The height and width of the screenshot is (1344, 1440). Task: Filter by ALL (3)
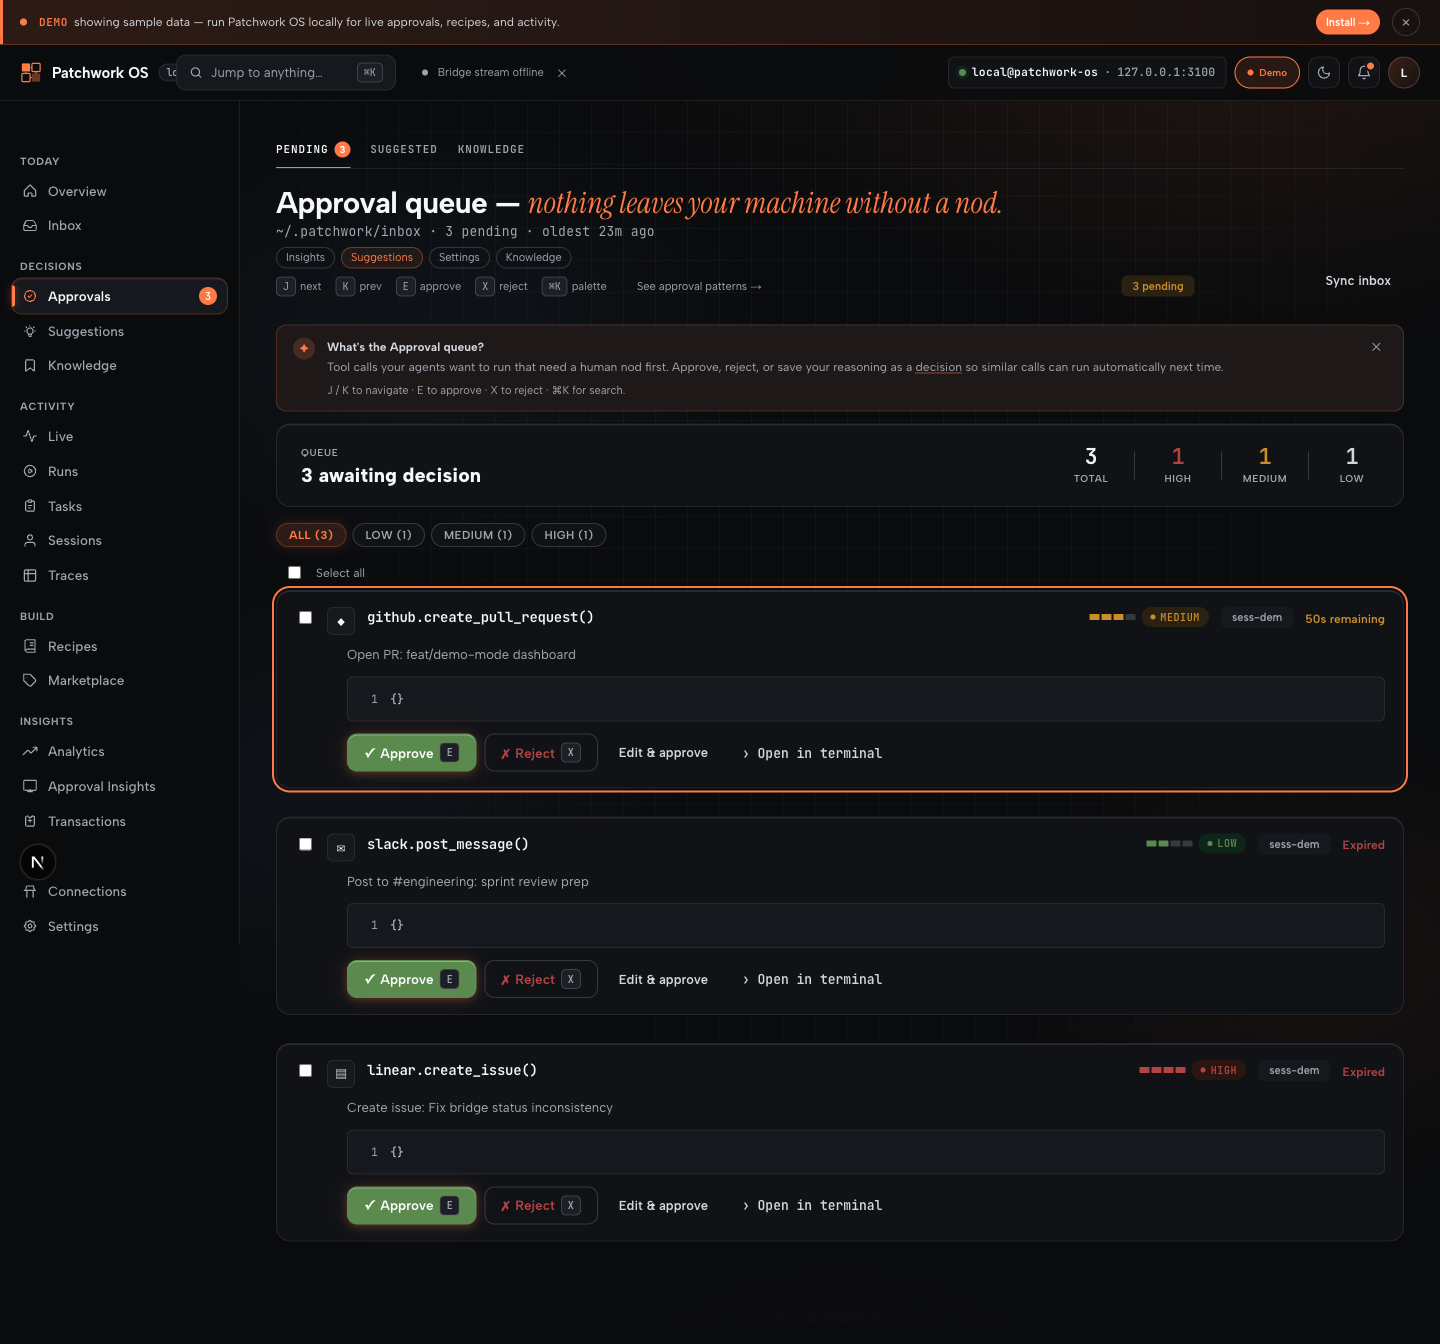point(311,535)
